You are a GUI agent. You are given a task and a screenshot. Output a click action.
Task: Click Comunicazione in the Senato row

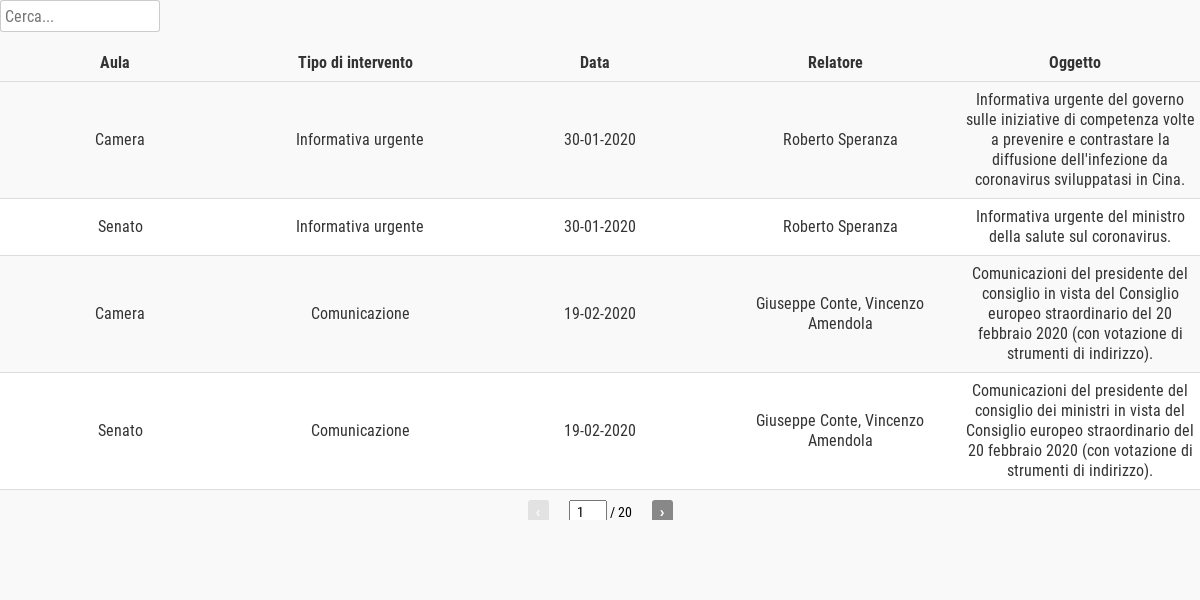point(360,431)
